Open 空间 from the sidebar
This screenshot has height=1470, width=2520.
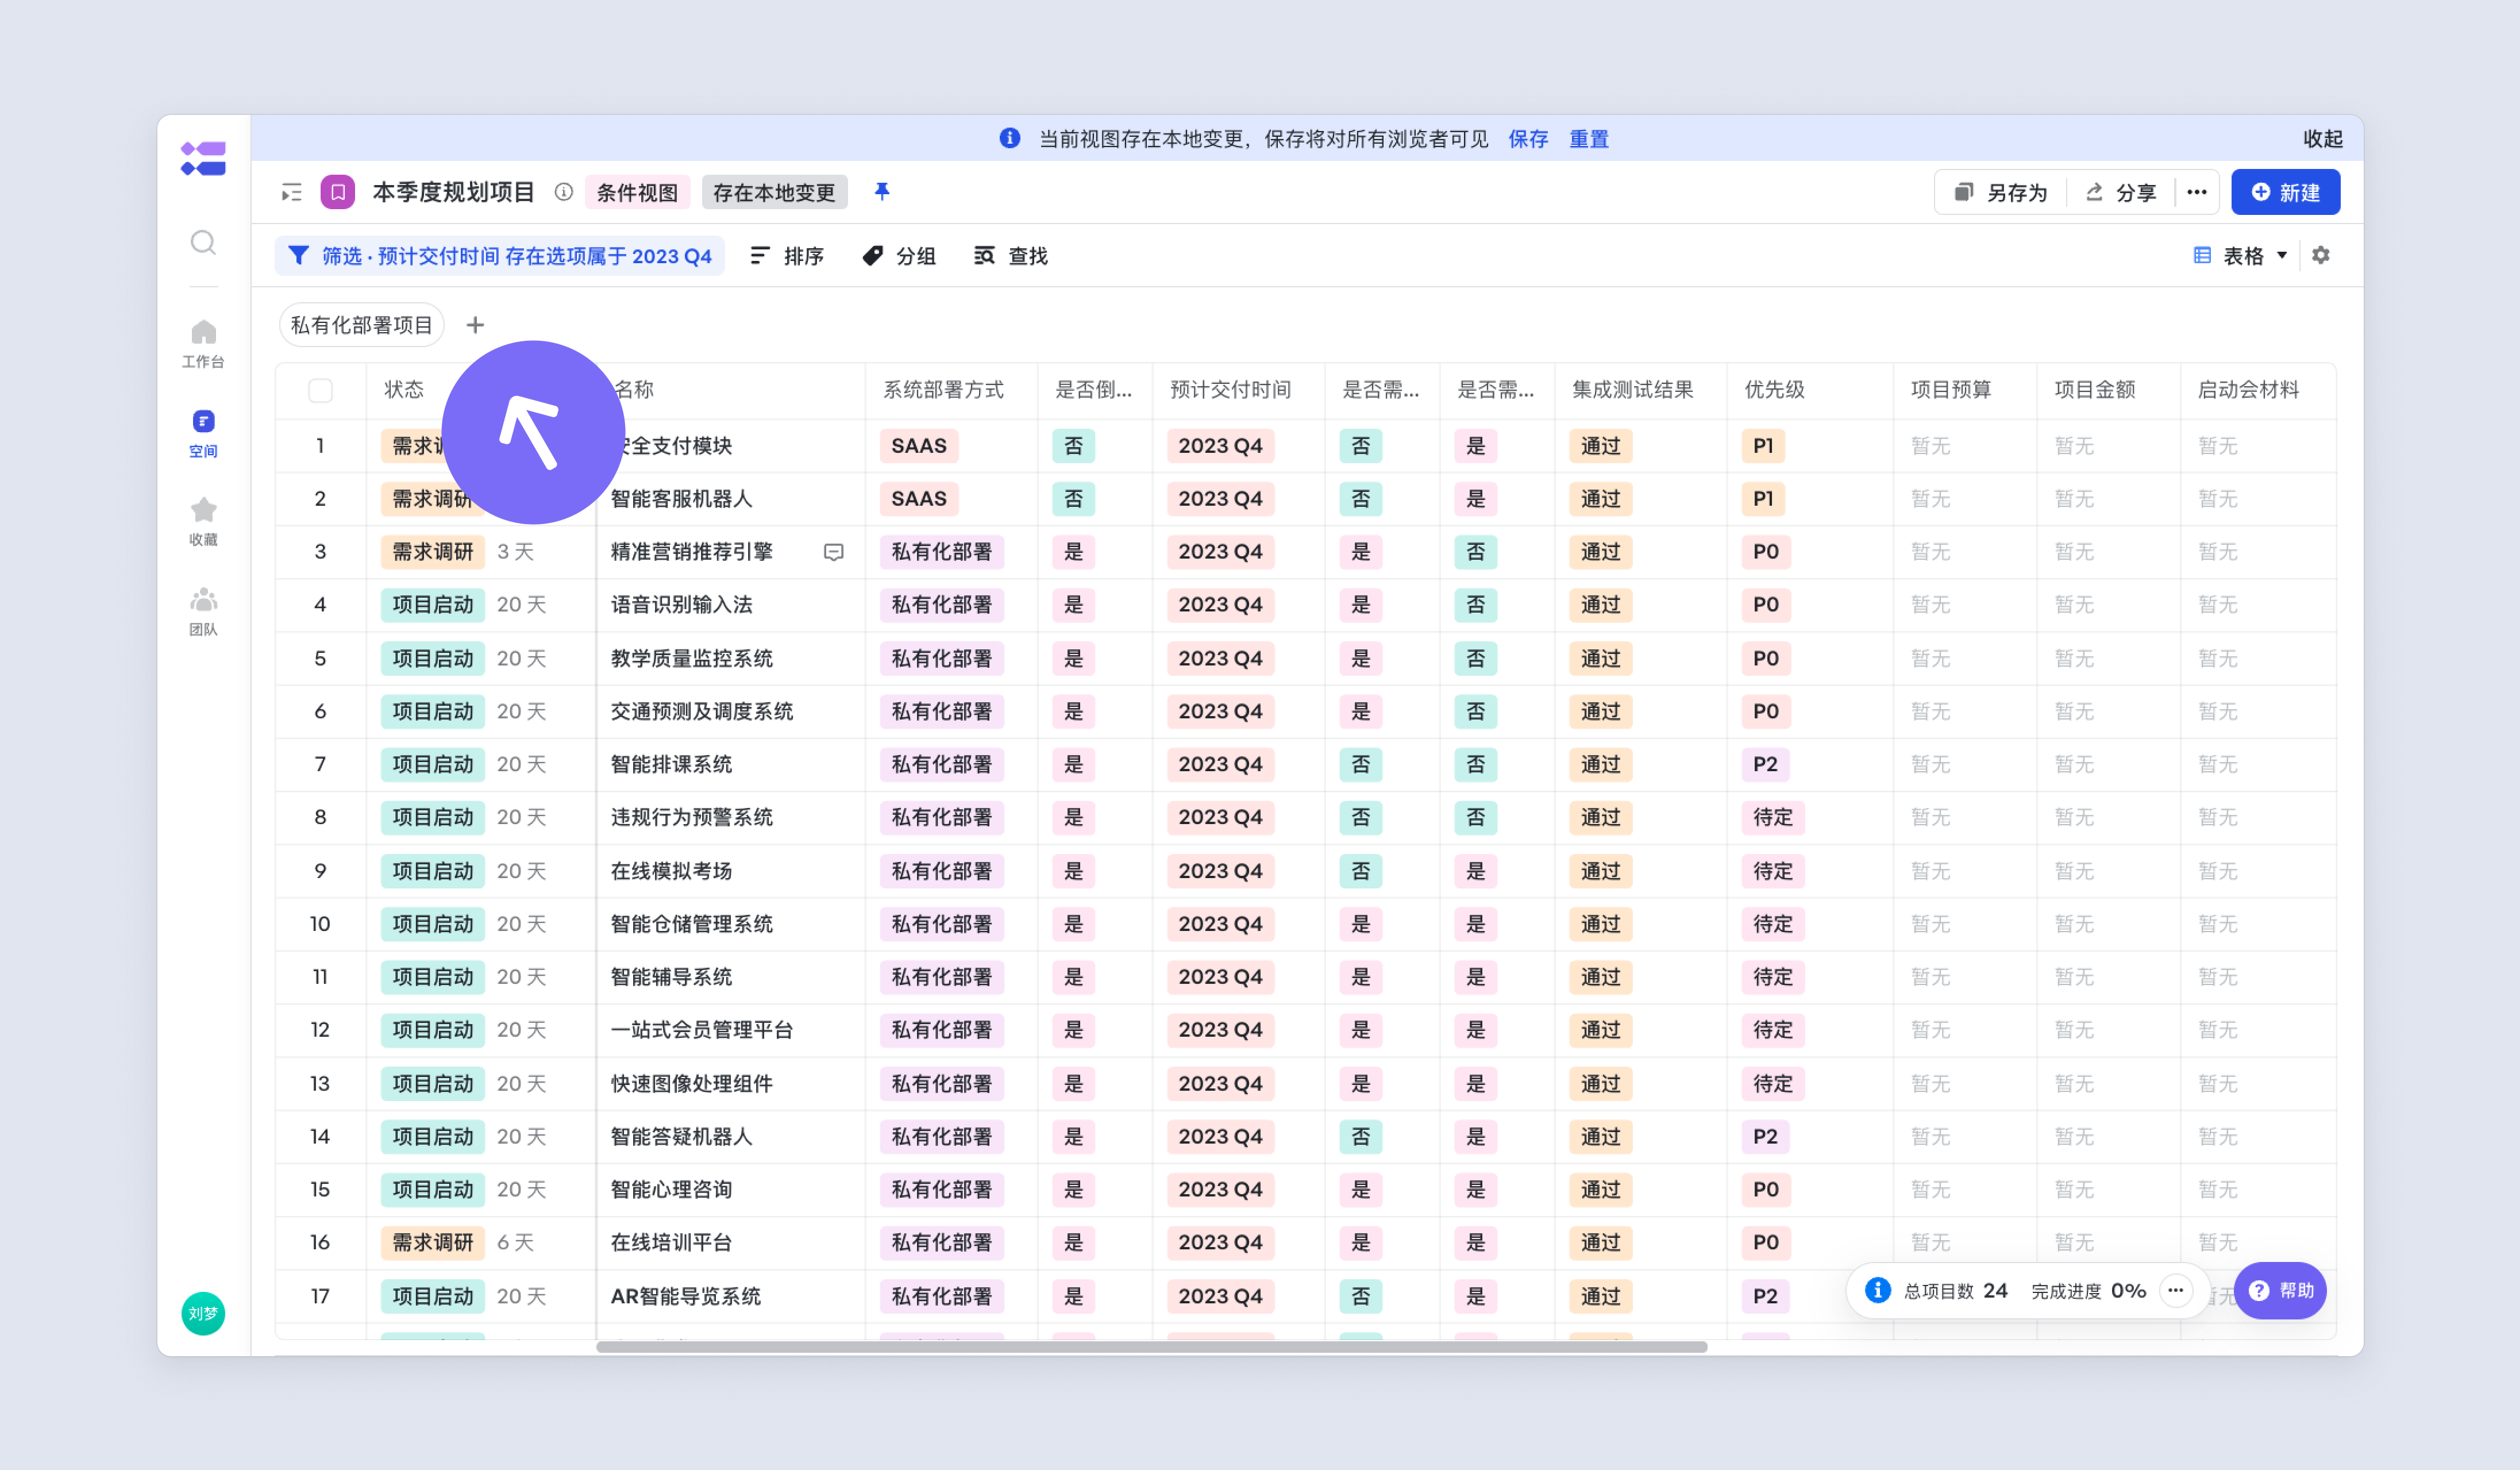(x=203, y=433)
